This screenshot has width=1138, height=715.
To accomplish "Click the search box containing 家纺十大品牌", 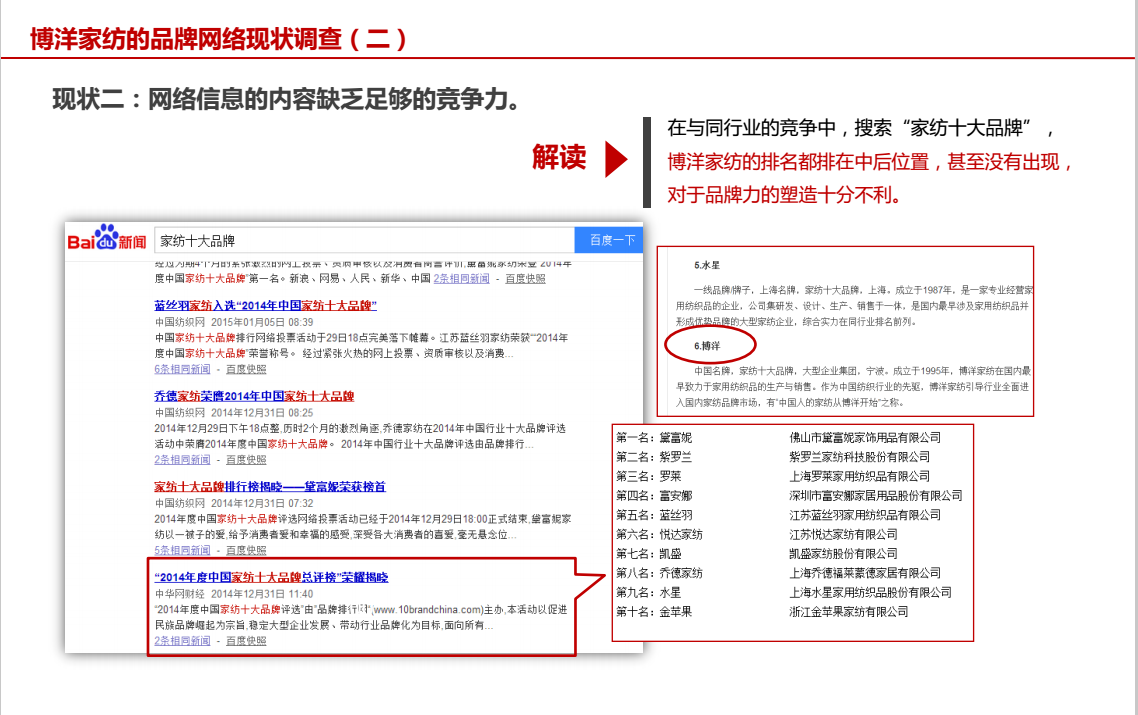I will click(x=364, y=241).
